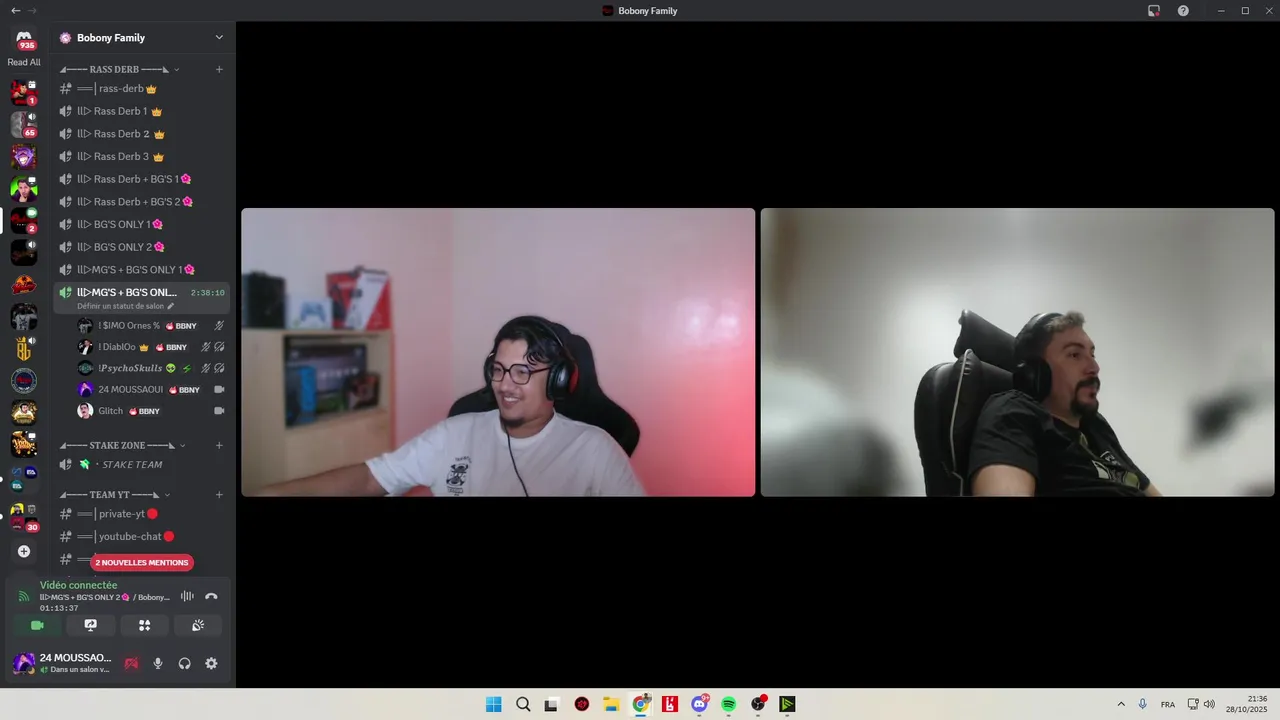Open Chrome from taskbar
The width and height of the screenshot is (1280, 720).
click(x=641, y=704)
